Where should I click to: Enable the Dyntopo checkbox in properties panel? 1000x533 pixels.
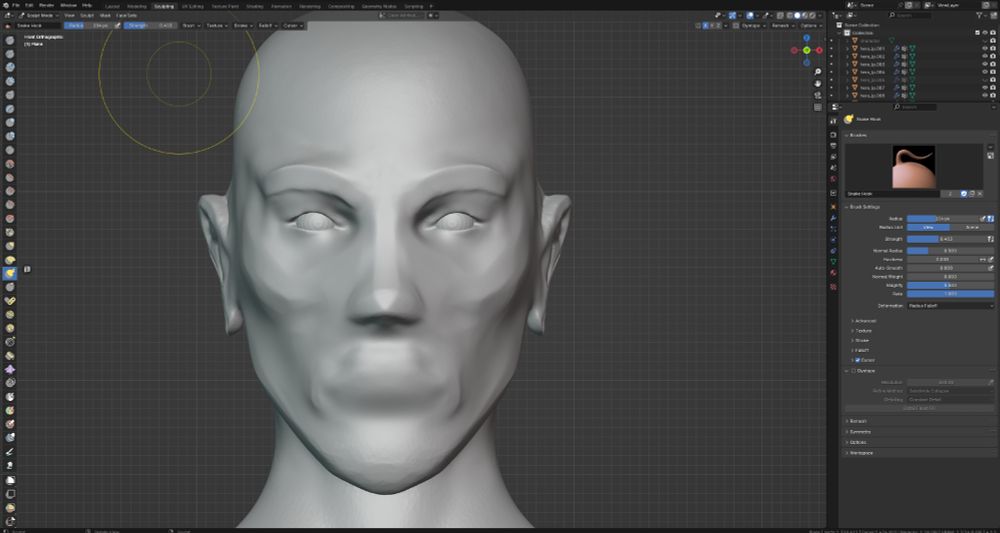tap(852, 370)
